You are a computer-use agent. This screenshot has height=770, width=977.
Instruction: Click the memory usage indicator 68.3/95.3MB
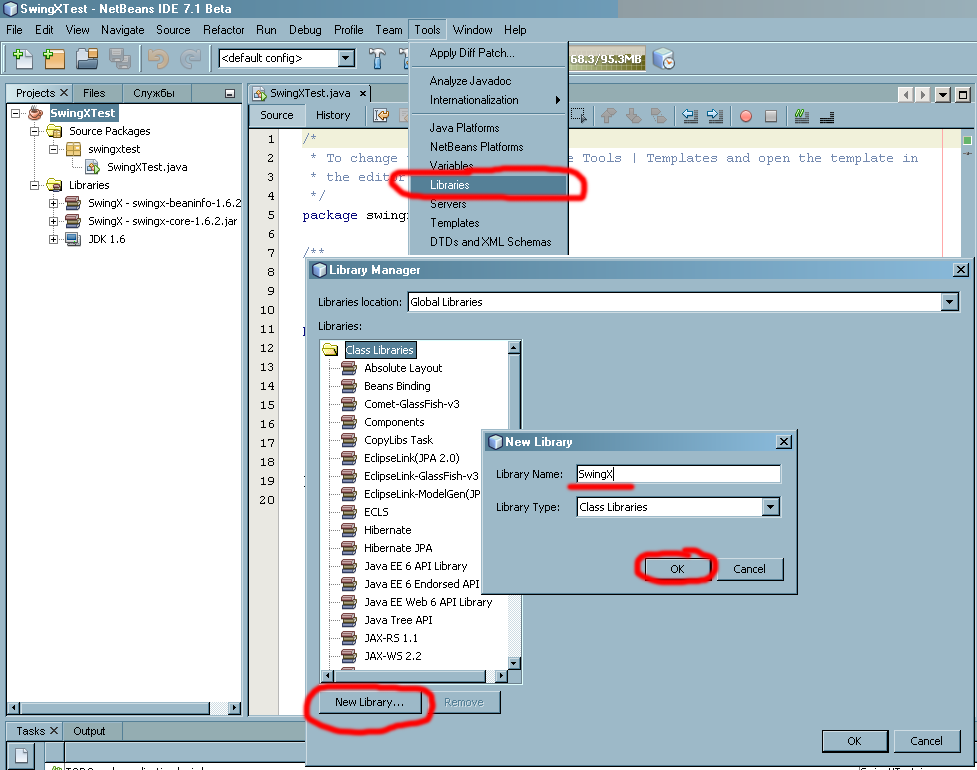pos(607,59)
